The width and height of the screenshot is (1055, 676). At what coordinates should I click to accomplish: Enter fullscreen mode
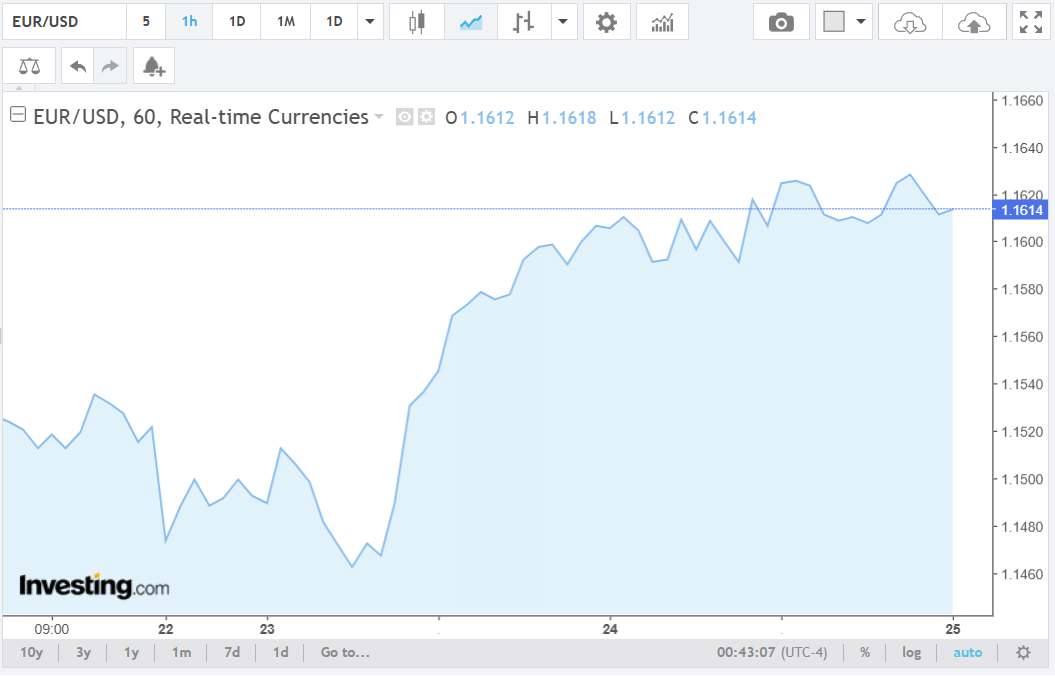[x=1031, y=22]
